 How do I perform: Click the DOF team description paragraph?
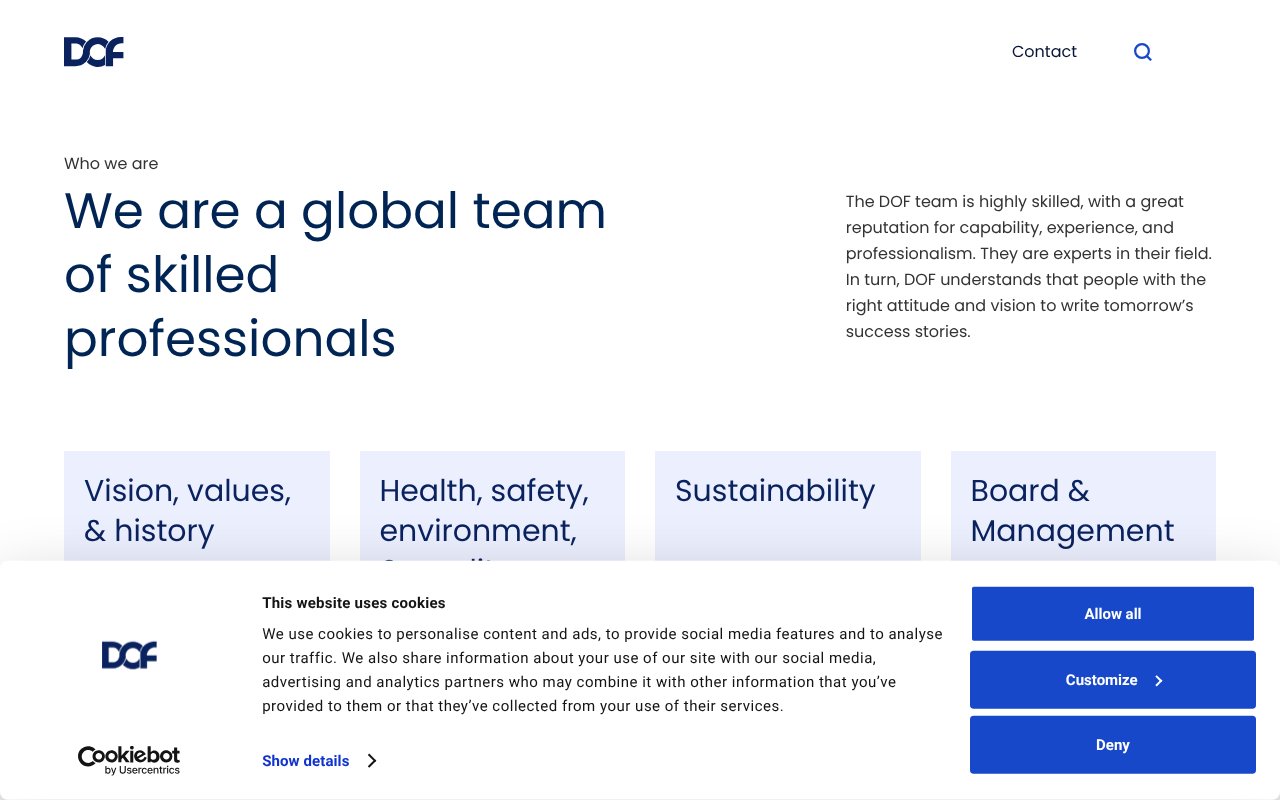[1029, 266]
